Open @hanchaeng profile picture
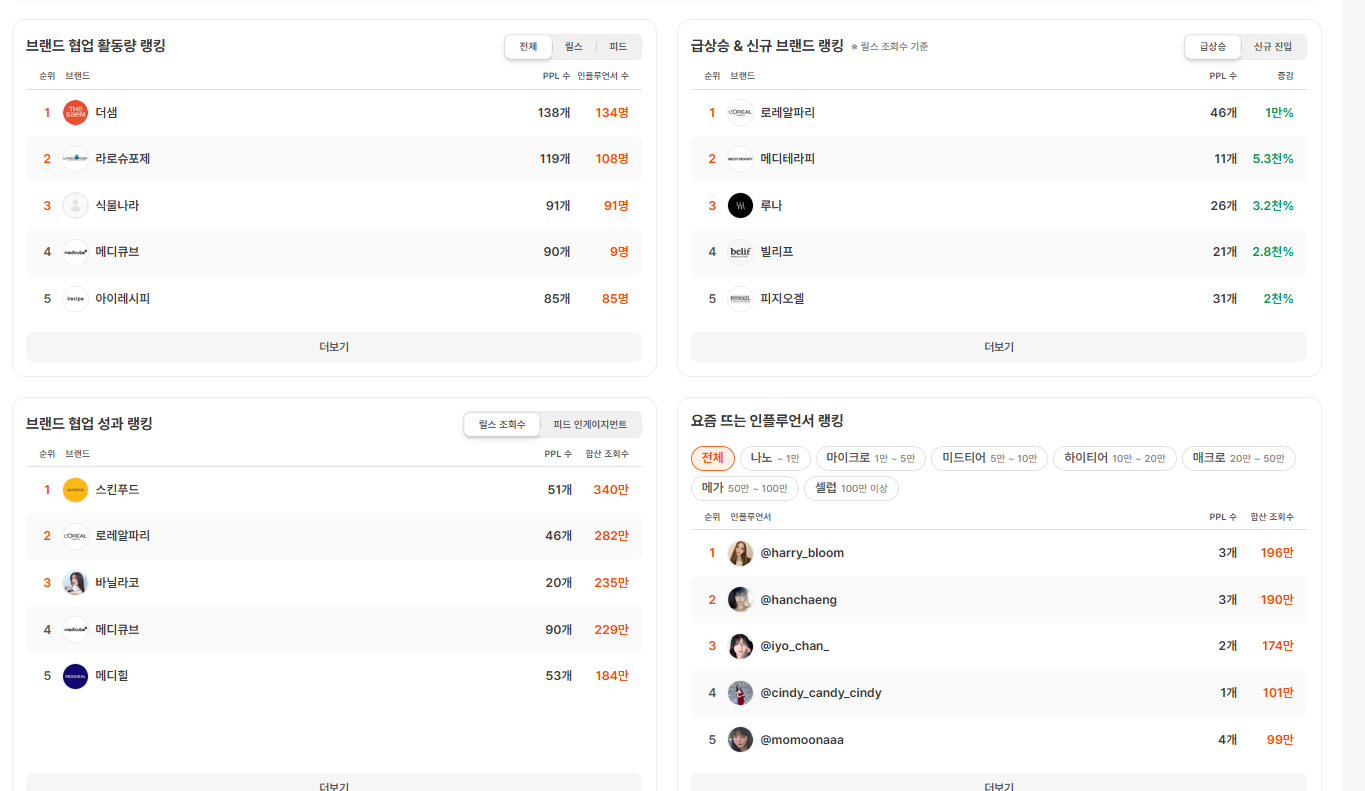1365x791 pixels. tap(740, 600)
